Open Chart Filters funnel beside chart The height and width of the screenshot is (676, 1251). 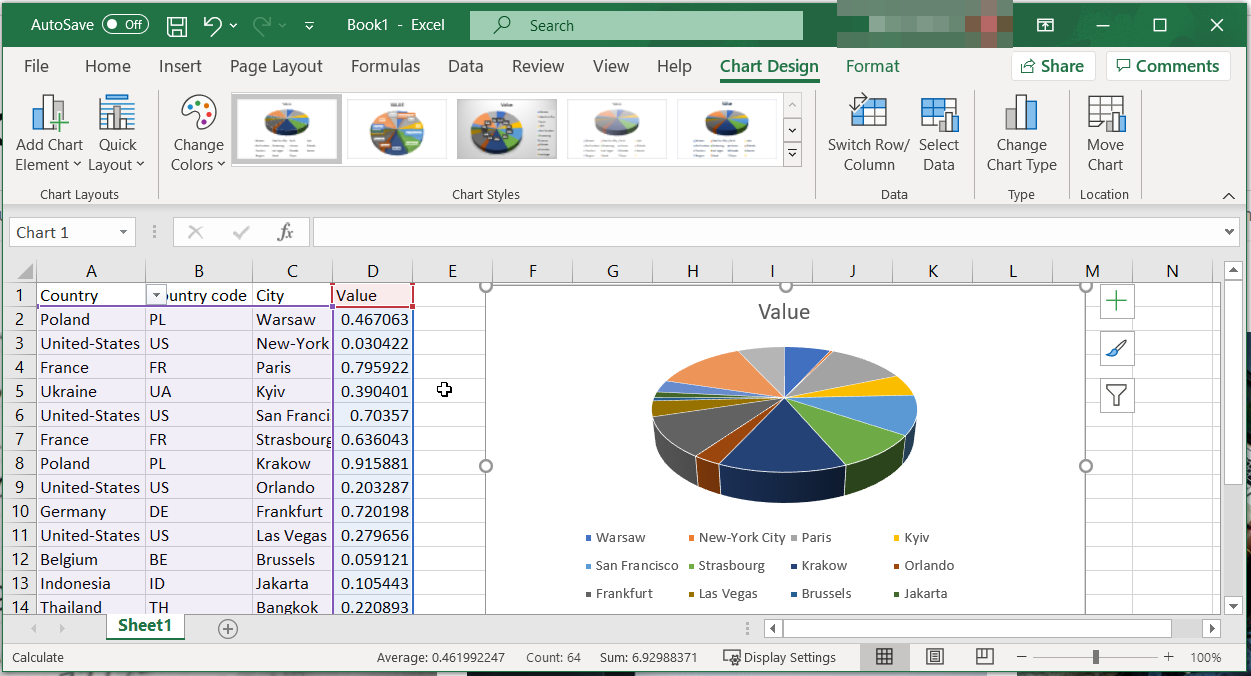[1116, 395]
